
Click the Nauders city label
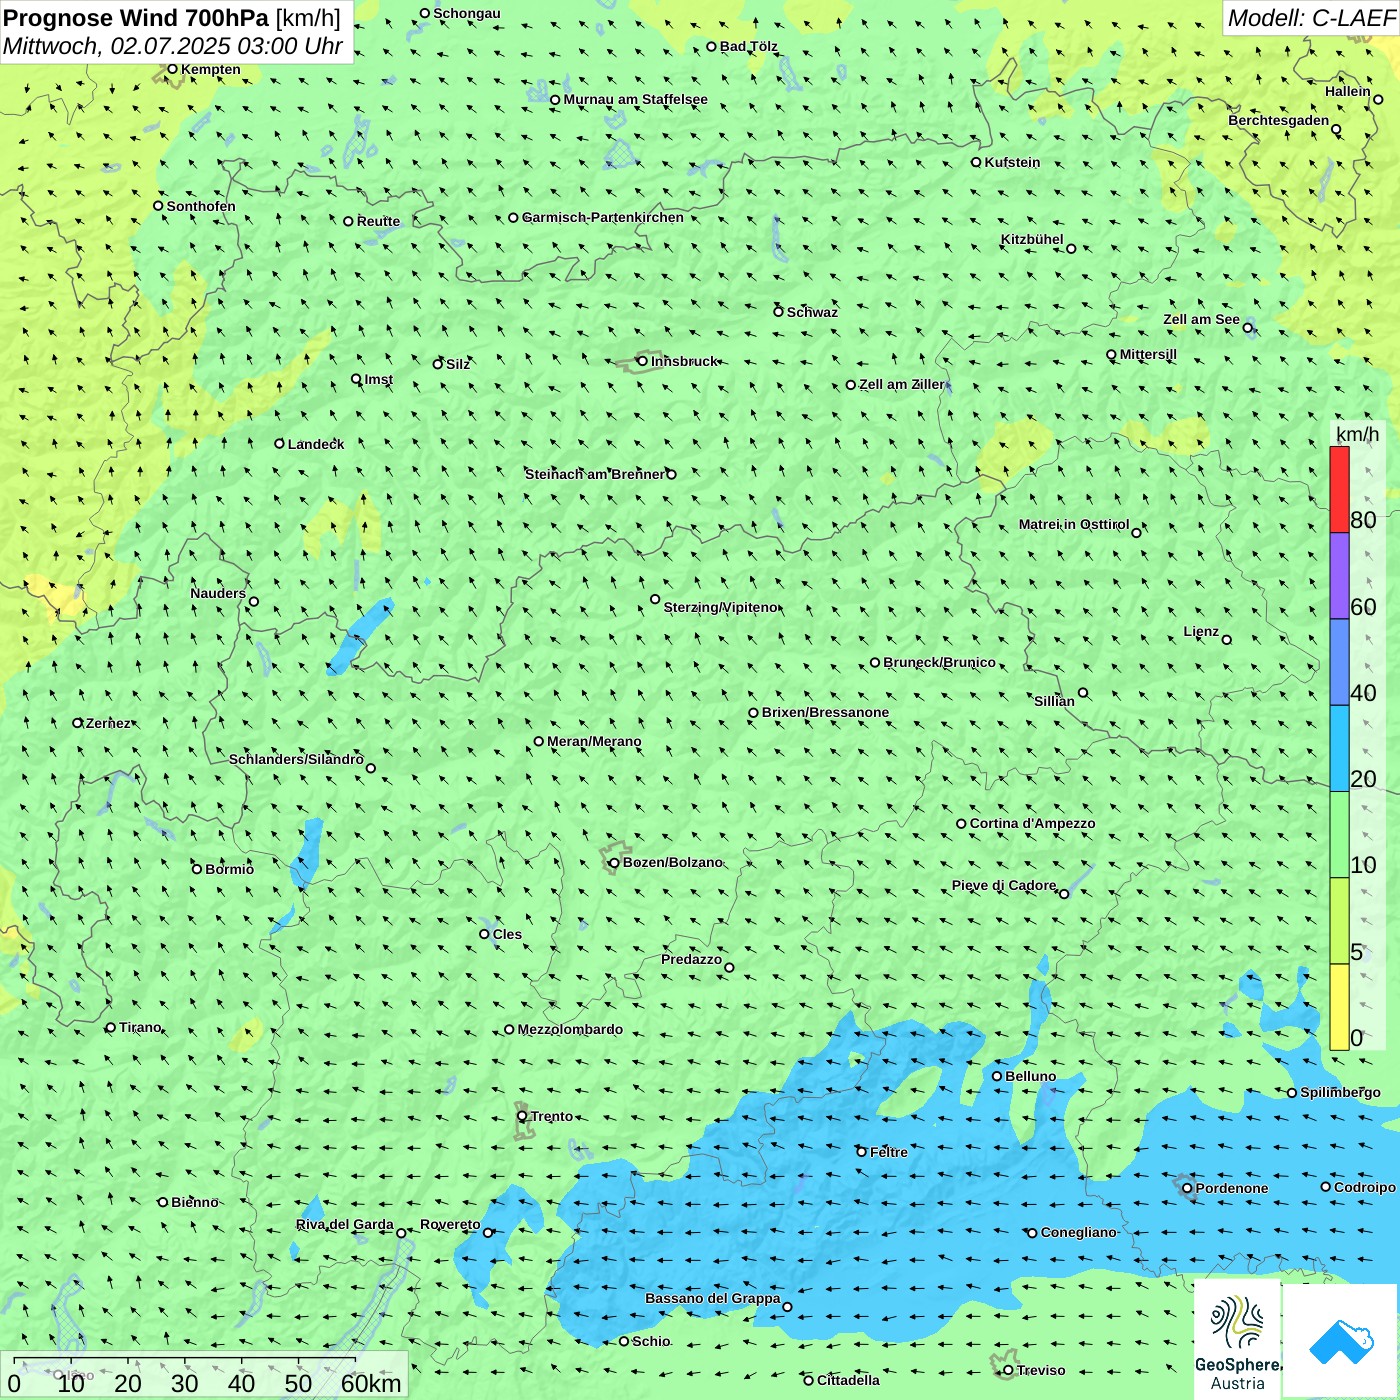point(217,593)
